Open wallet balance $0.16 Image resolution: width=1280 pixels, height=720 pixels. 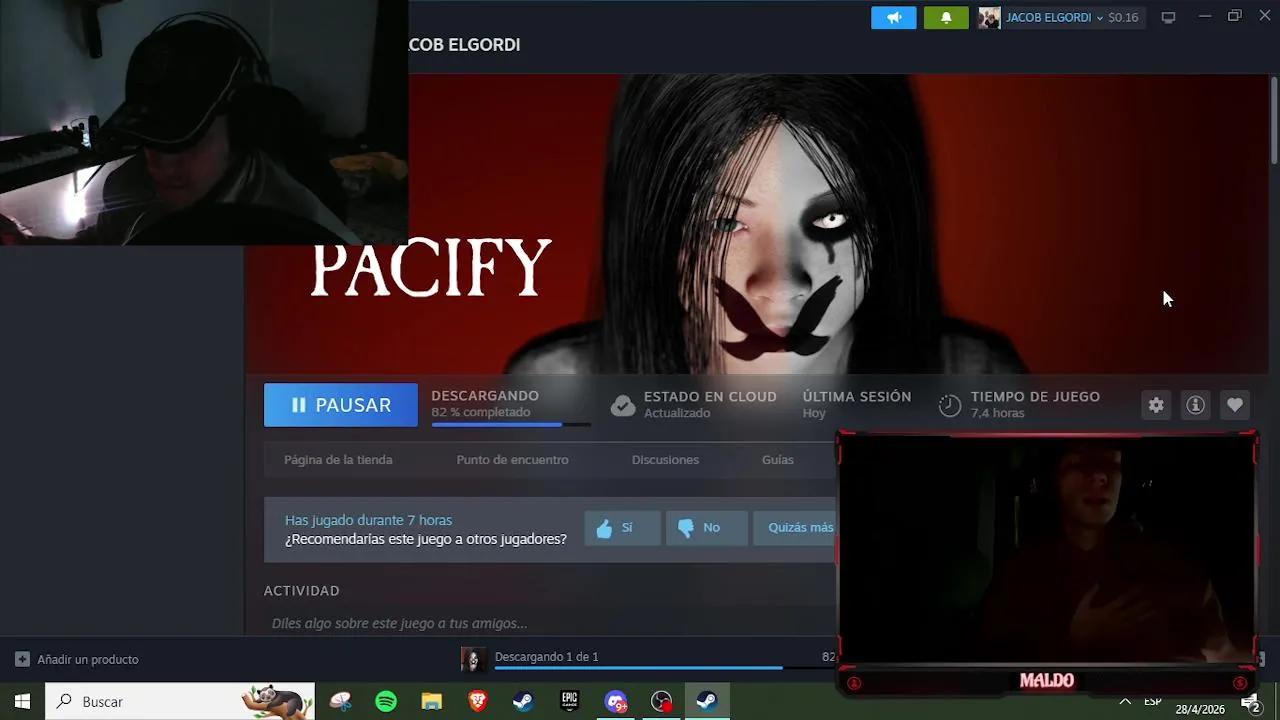point(1123,18)
